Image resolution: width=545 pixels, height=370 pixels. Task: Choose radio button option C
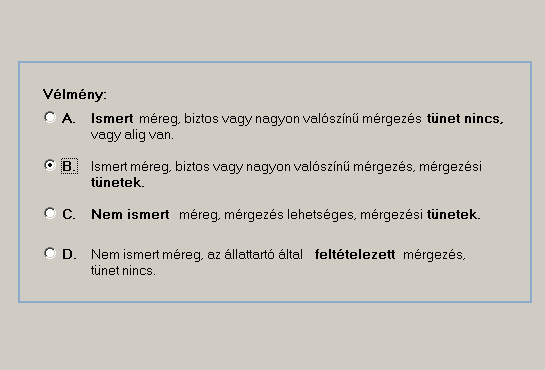[50, 213]
